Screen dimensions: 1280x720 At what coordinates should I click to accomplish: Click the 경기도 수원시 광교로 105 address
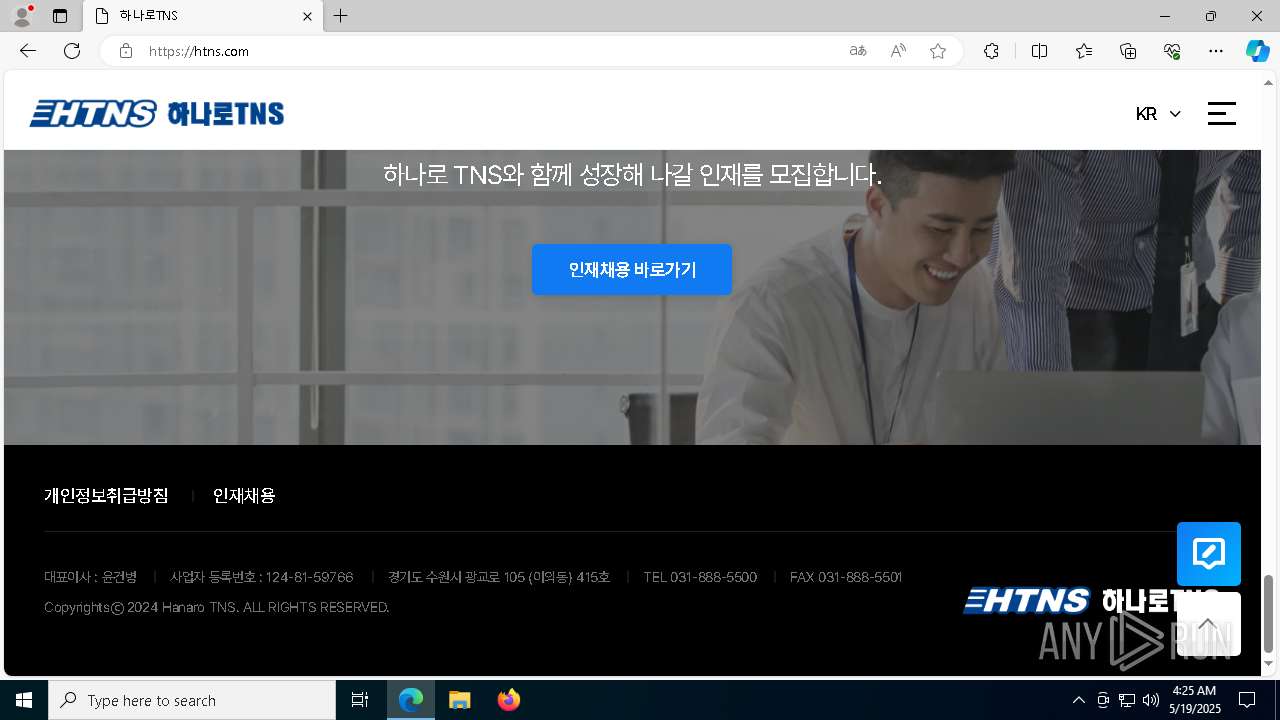[499, 577]
